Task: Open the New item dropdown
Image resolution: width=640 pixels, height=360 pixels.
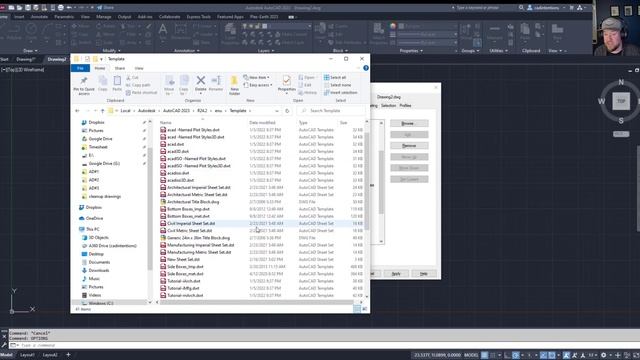Action: pyautogui.click(x=256, y=77)
